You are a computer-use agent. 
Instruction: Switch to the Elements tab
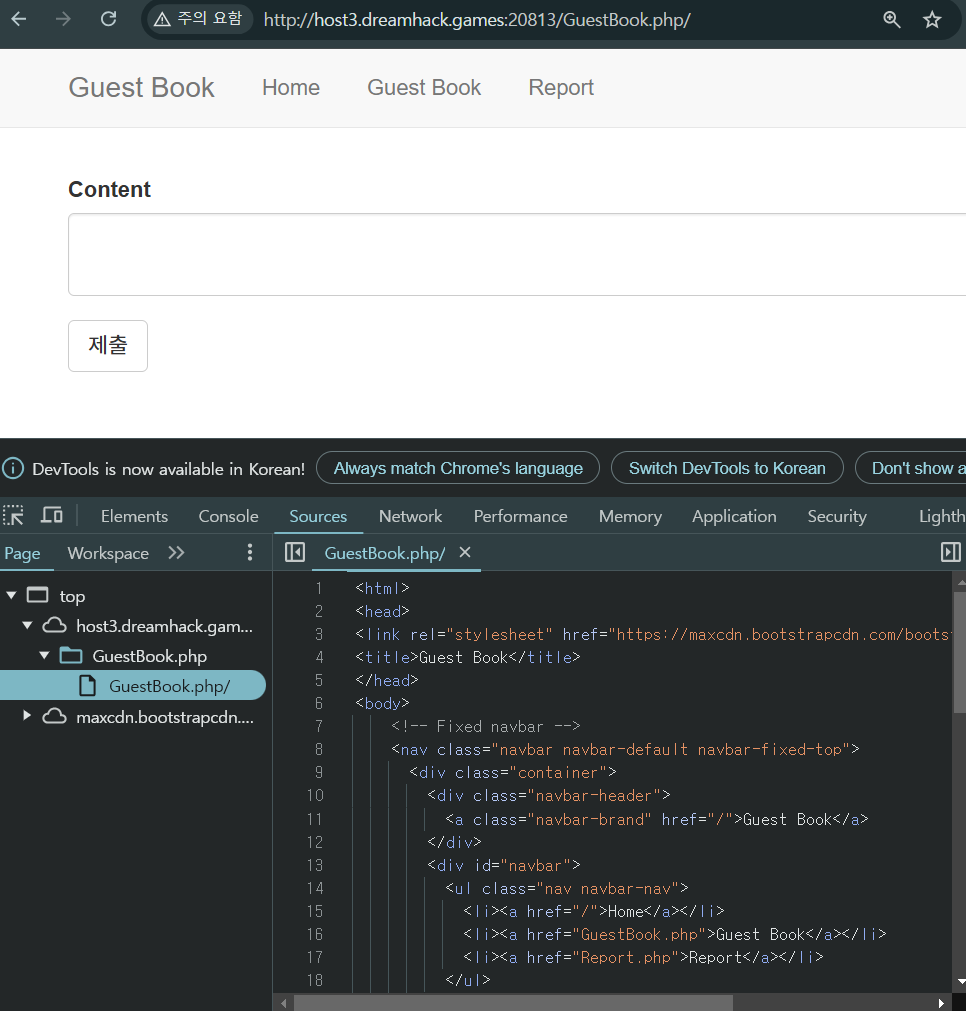pyautogui.click(x=134, y=516)
